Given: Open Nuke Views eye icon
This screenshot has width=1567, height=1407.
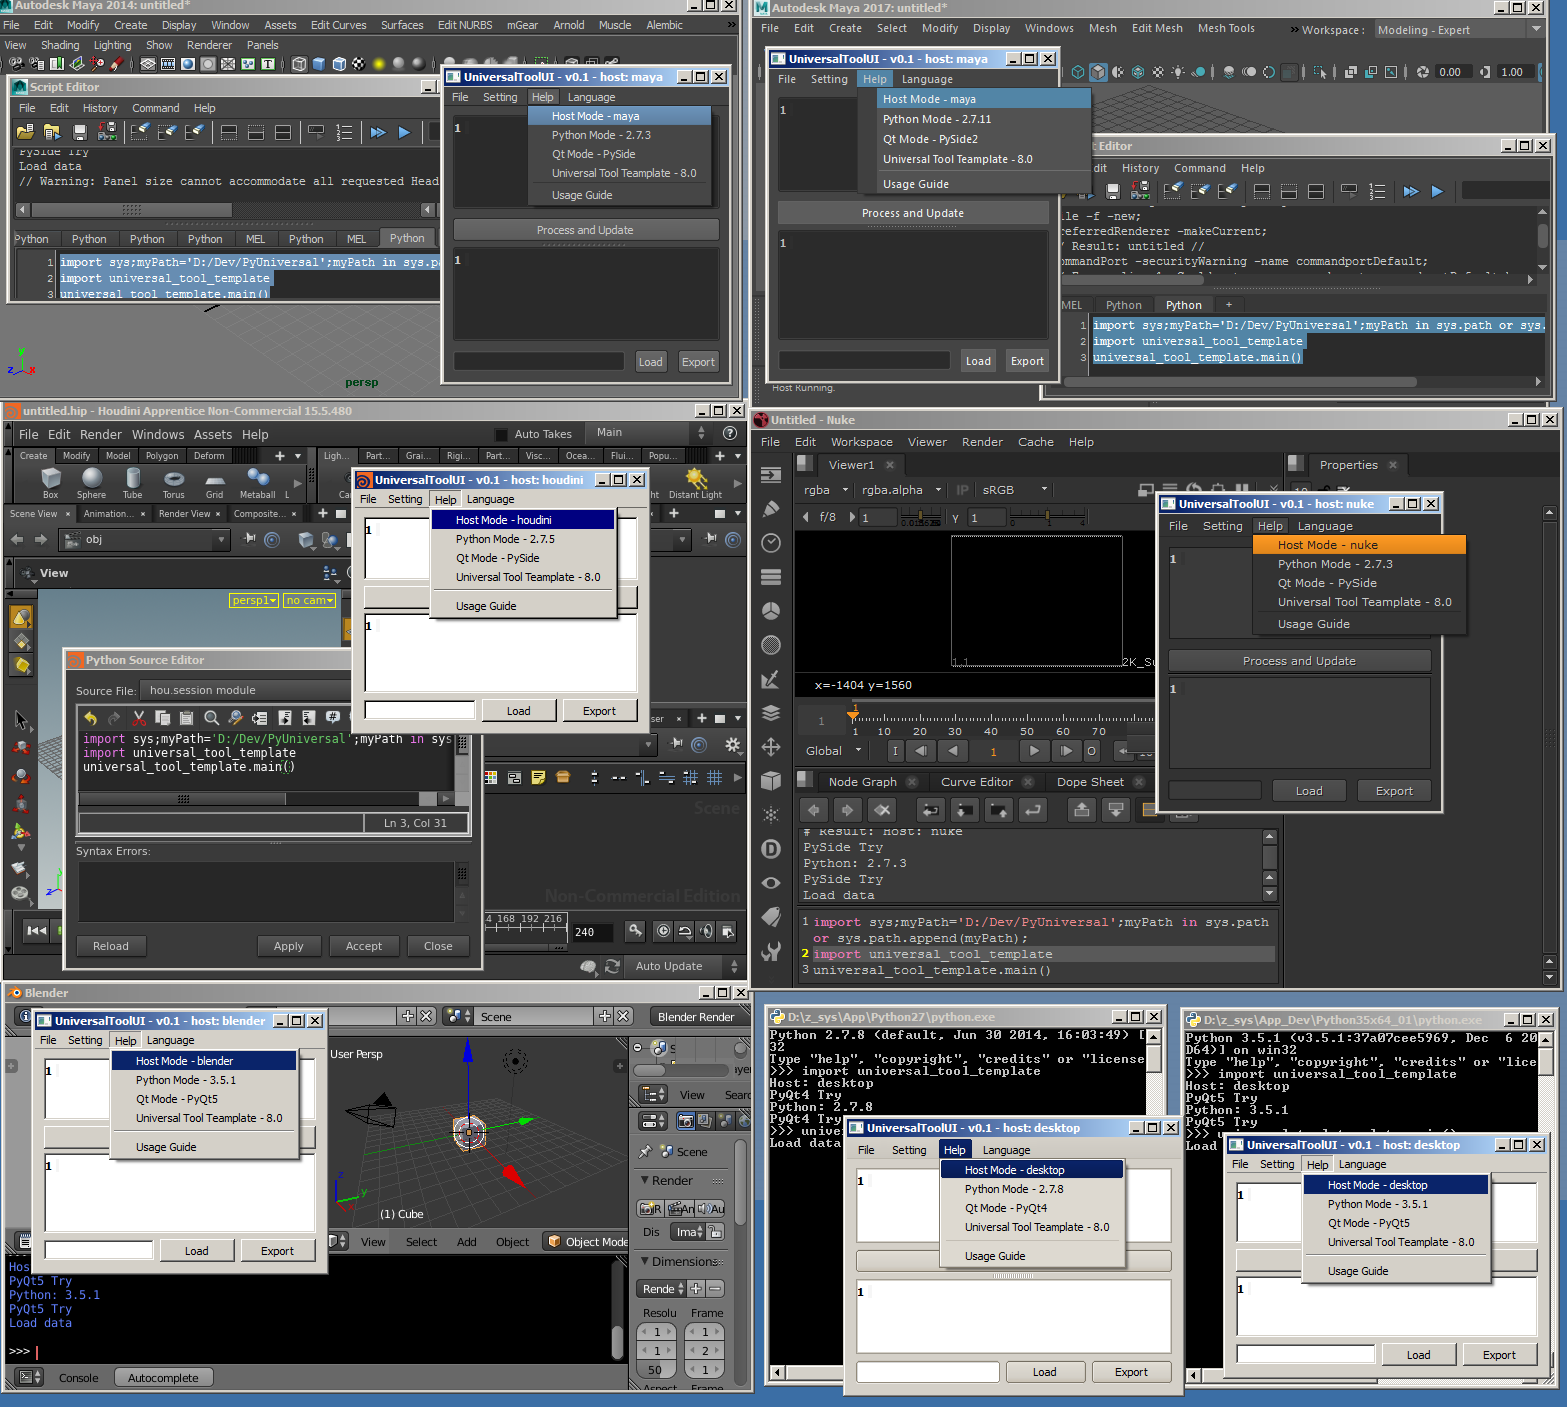Looking at the screenshot, I should pyautogui.click(x=771, y=883).
